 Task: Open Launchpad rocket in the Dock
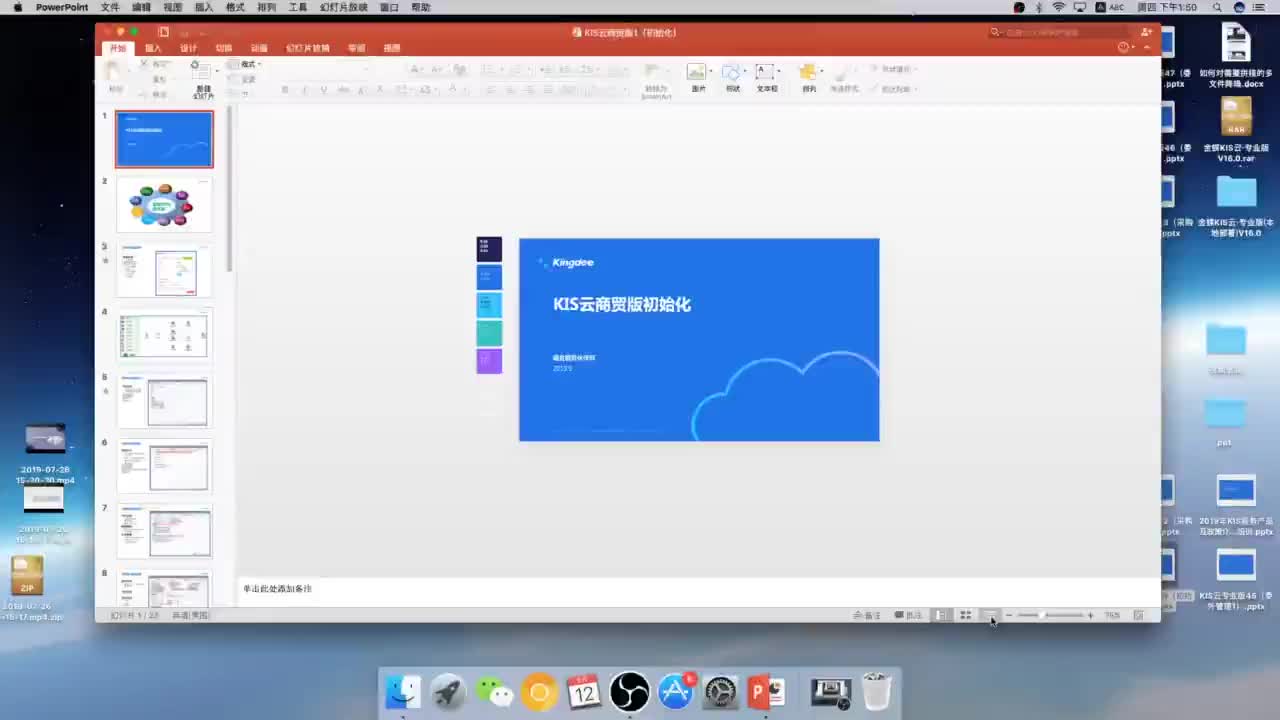coord(448,692)
